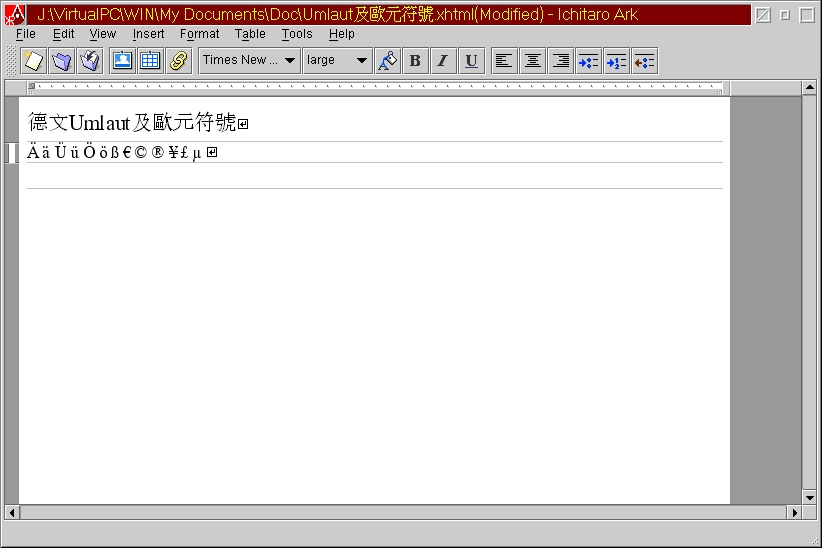The image size is (822, 548).
Task: Open the Table menu
Action: coord(250,34)
